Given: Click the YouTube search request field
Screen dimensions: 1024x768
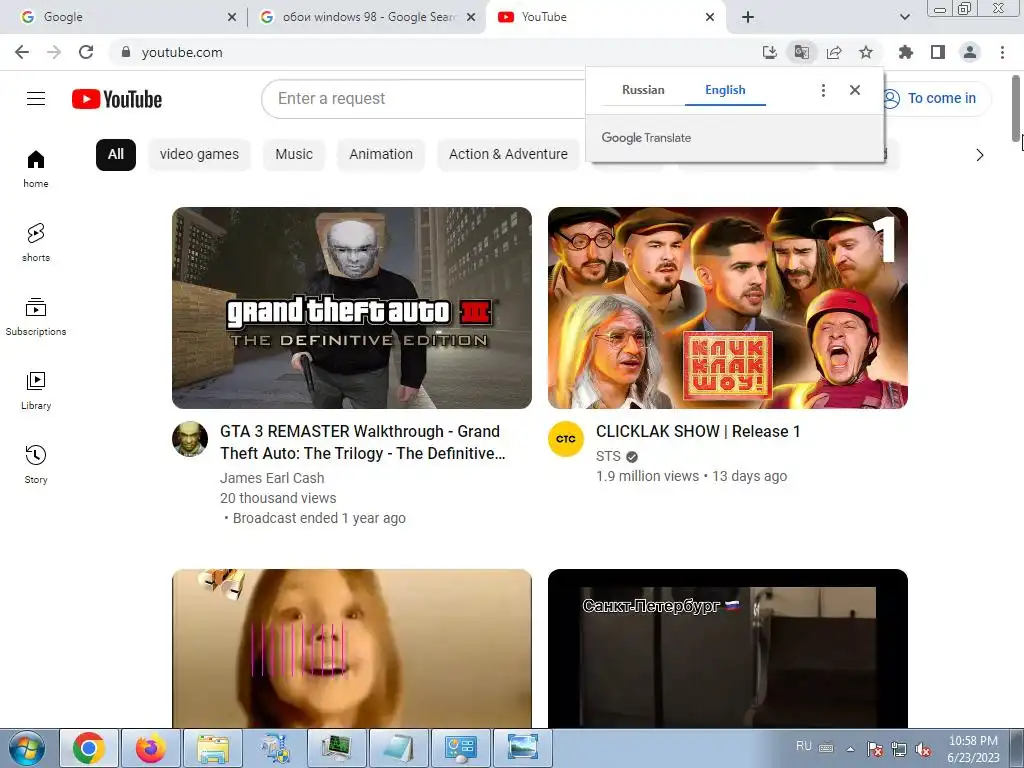Looking at the screenshot, I should (x=424, y=99).
